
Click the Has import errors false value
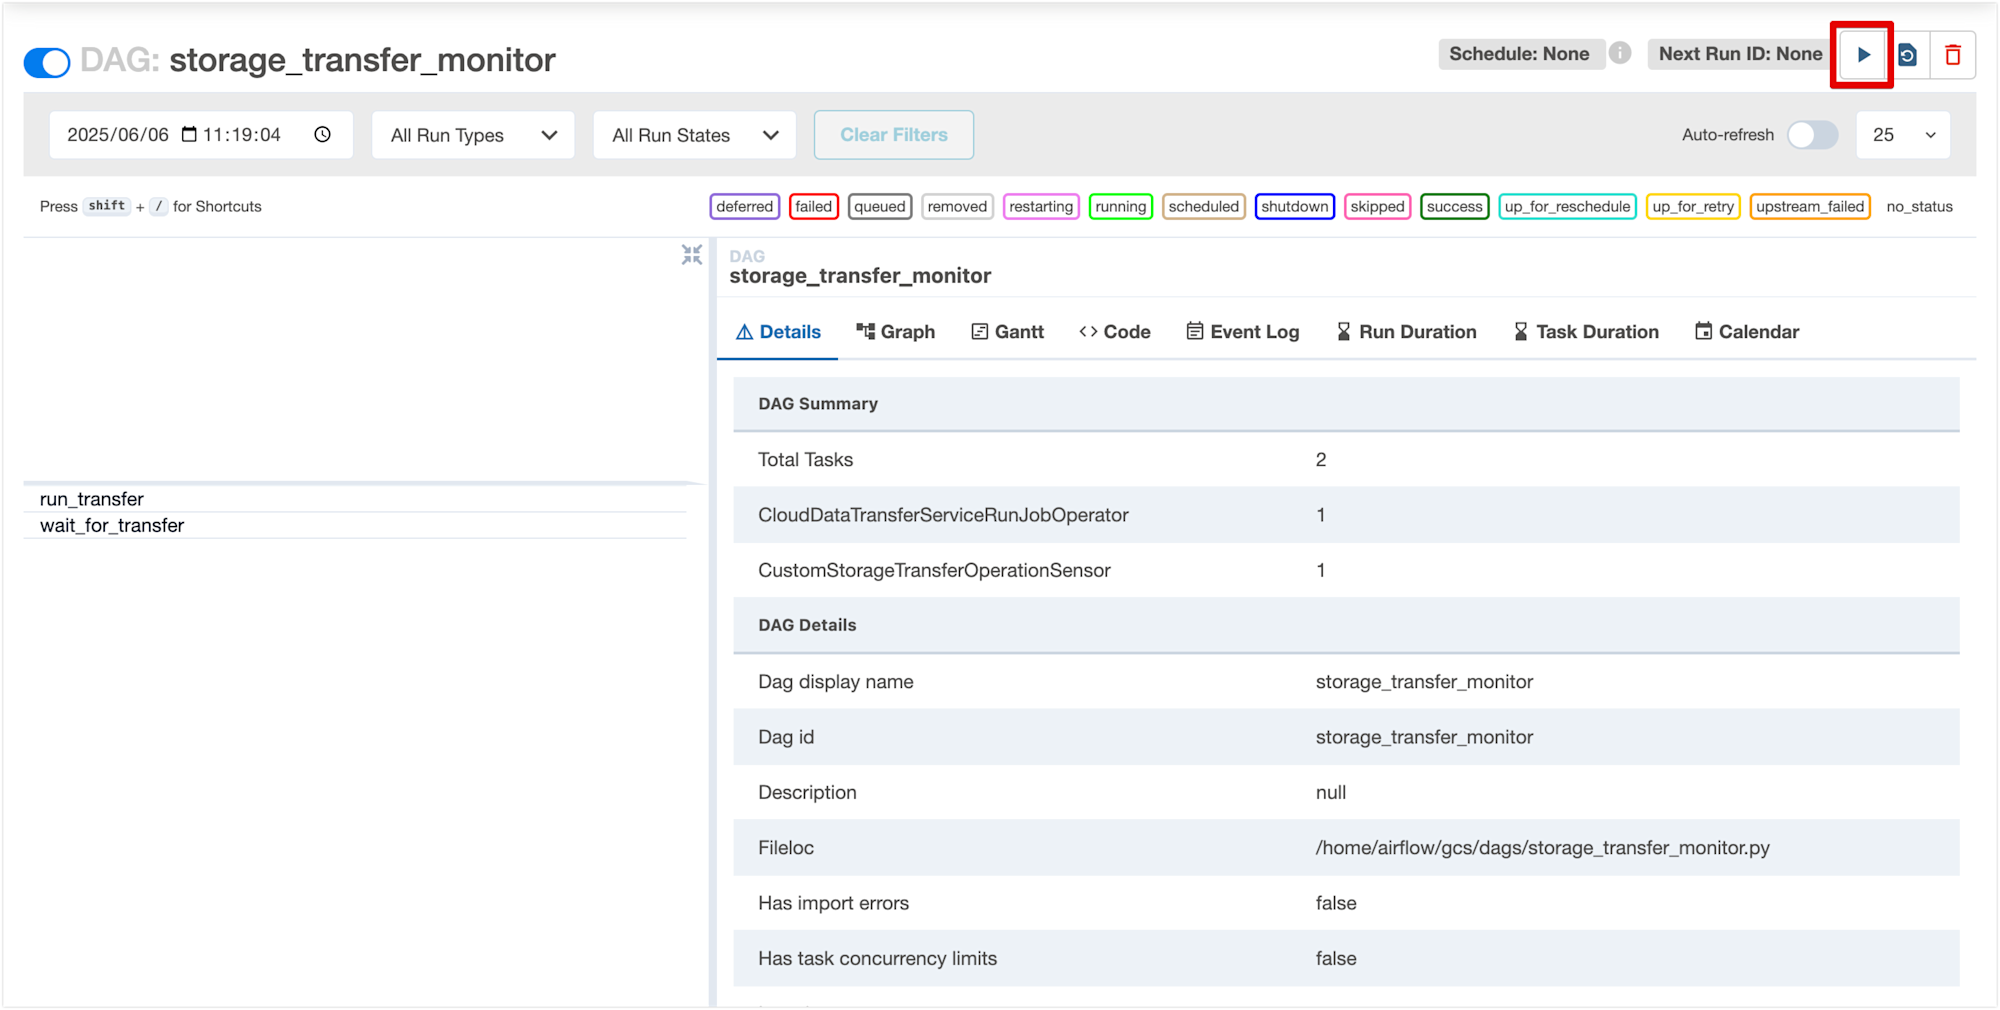1336,903
